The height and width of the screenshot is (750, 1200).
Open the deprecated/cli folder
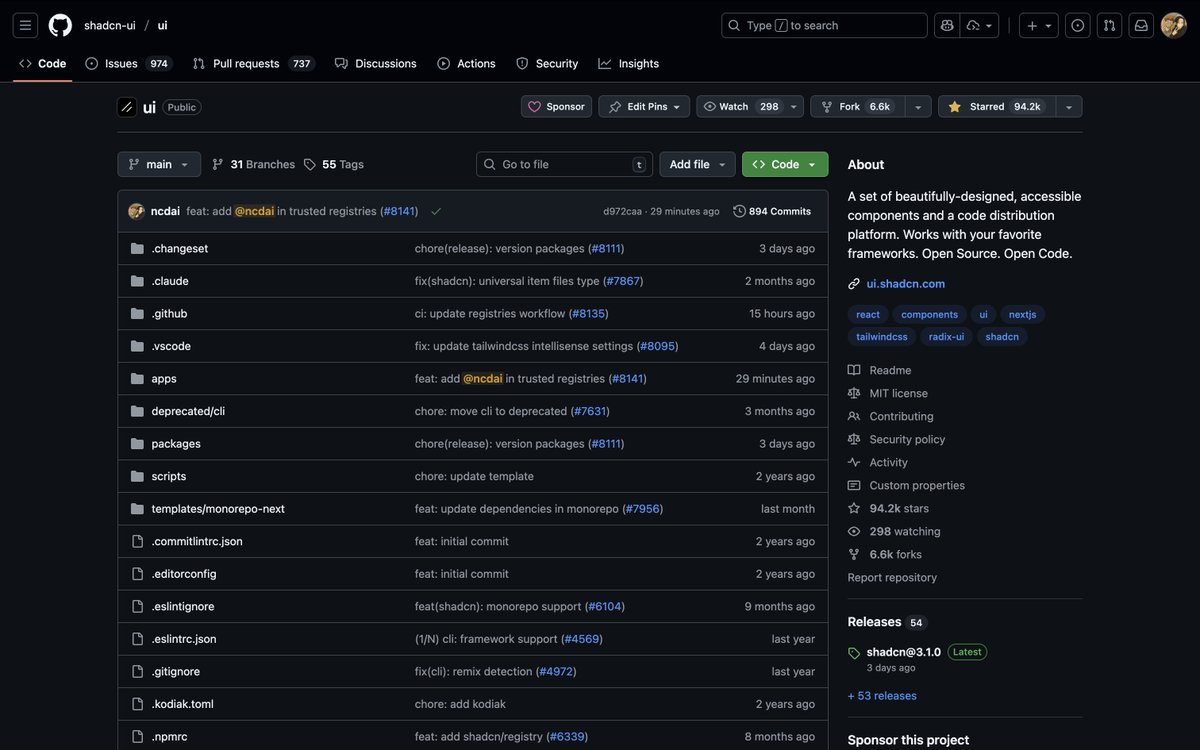pos(188,411)
